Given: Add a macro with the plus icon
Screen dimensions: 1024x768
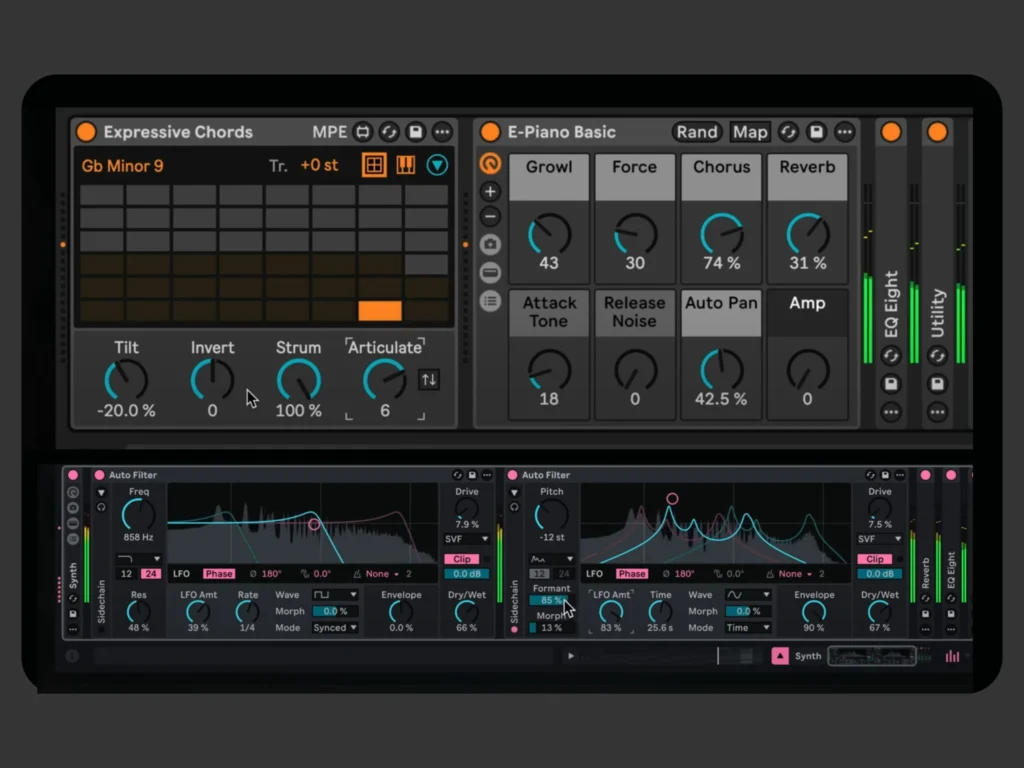Looking at the screenshot, I should tap(490, 191).
